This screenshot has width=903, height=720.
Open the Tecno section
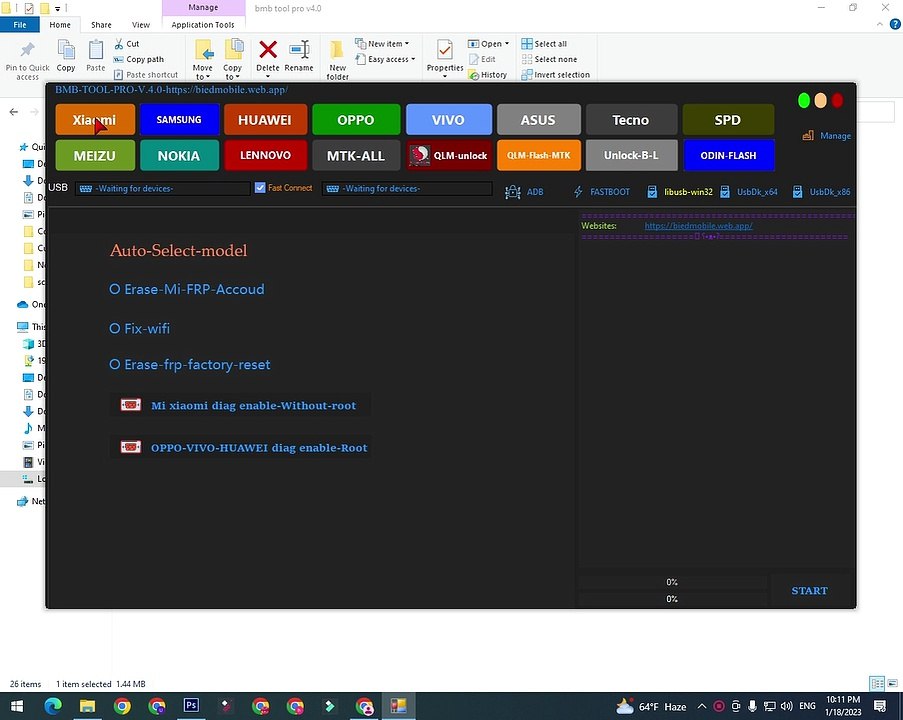click(x=631, y=119)
